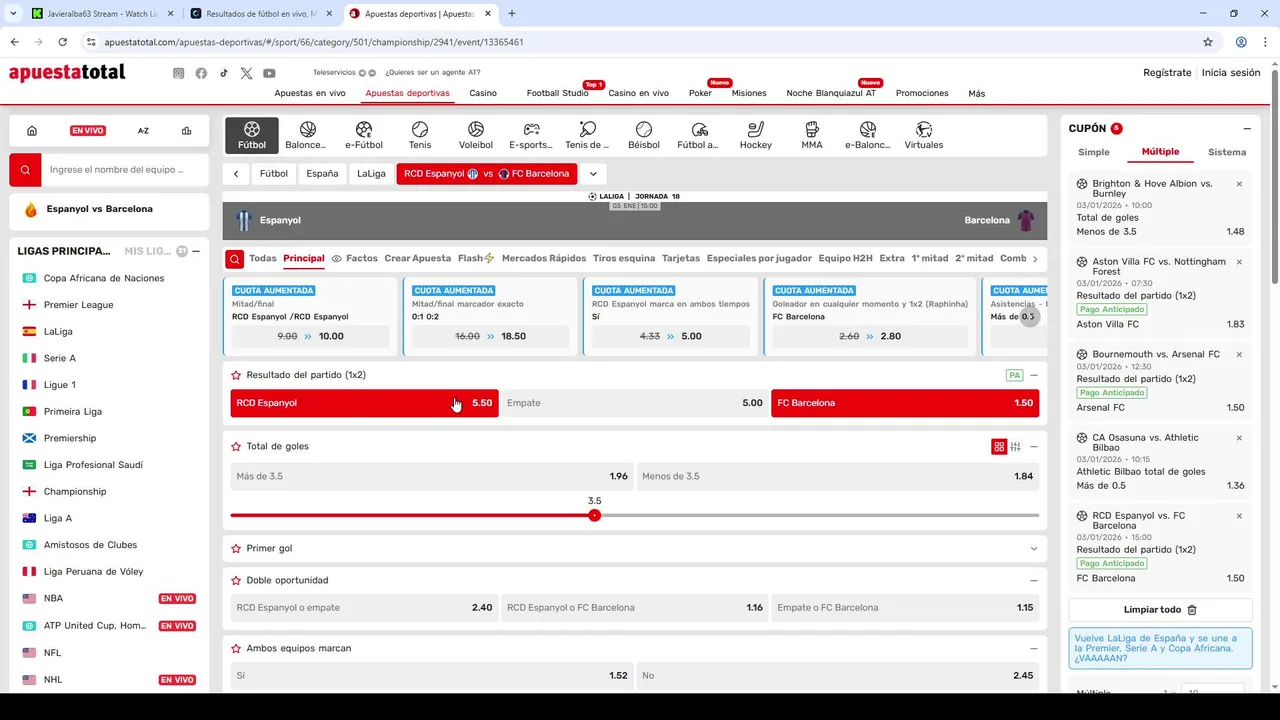Collapse the Doble oportunidad market
The height and width of the screenshot is (720, 1280).
[1034, 581]
